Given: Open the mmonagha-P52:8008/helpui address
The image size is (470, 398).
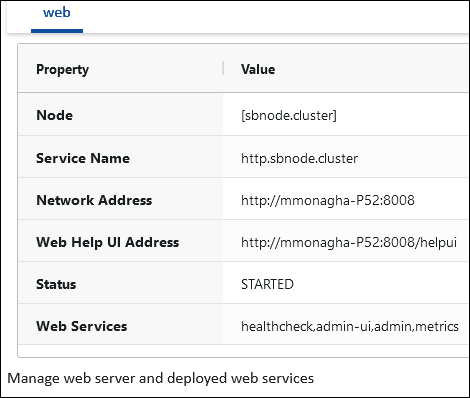Looking at the screenshot, I should click(x=349, y=242).
